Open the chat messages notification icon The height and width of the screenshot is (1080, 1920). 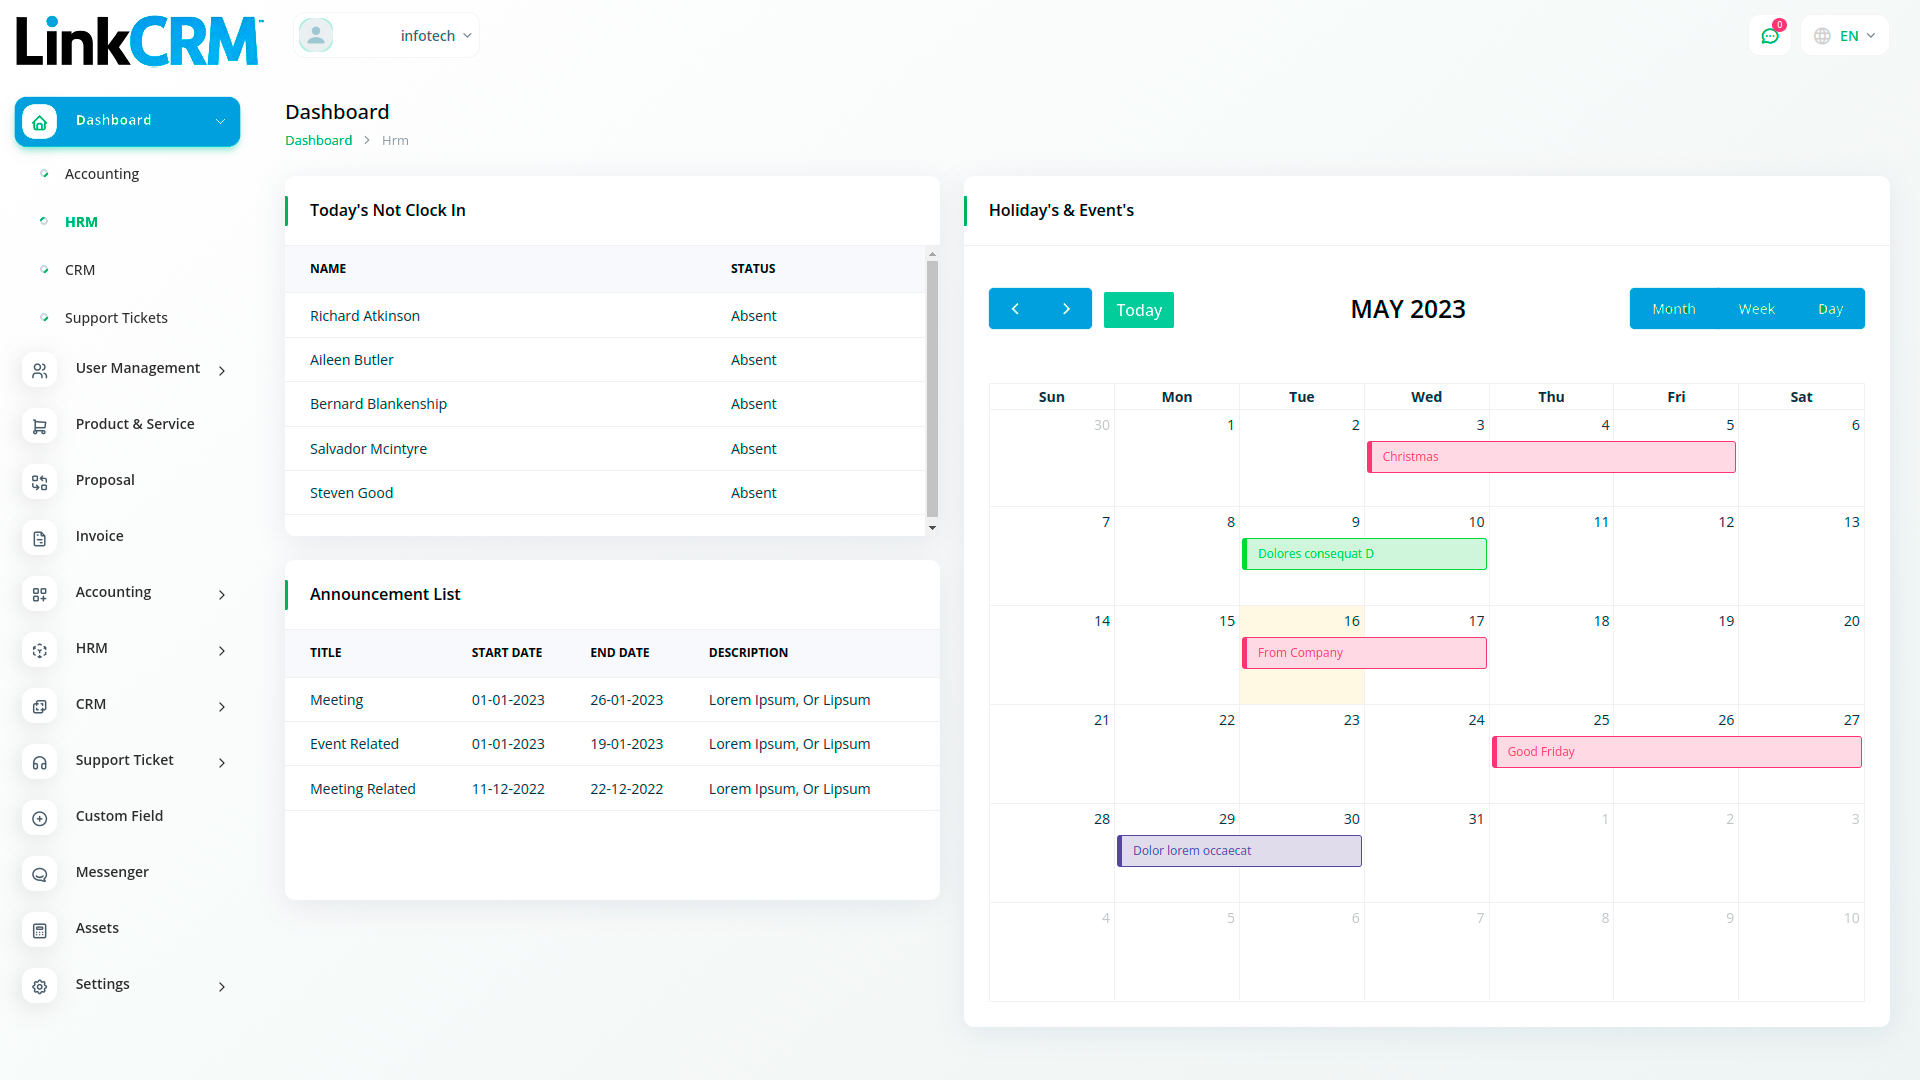tap(1770, 36)
